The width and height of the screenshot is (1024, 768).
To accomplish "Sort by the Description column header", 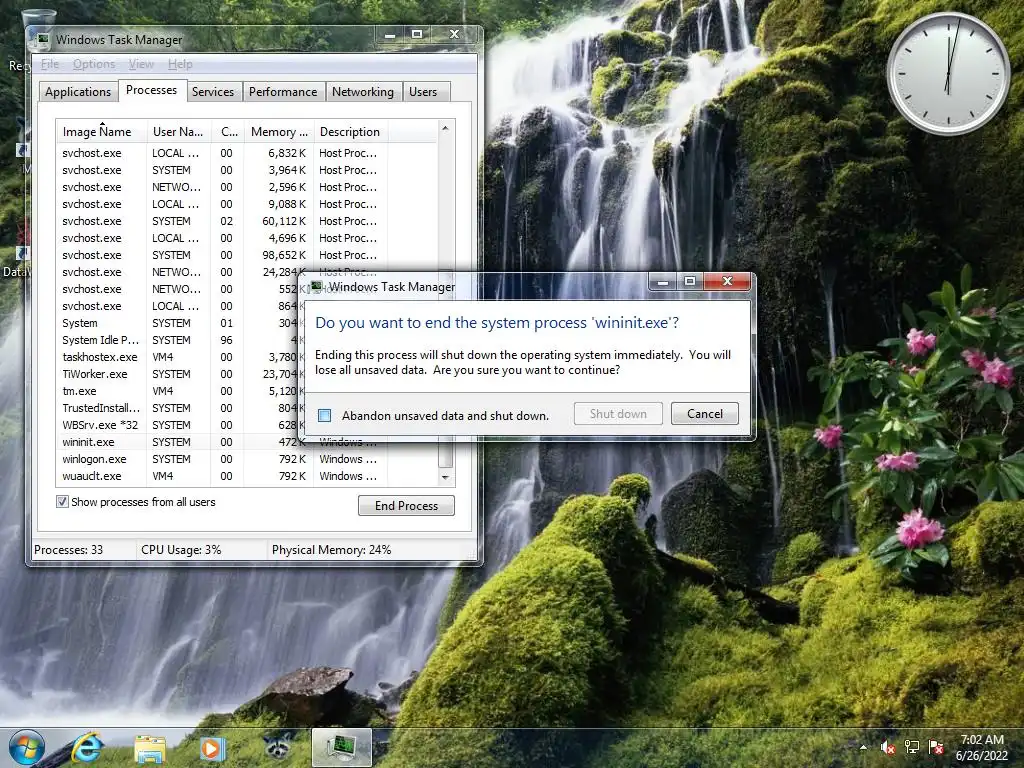I will click(351, 131).
